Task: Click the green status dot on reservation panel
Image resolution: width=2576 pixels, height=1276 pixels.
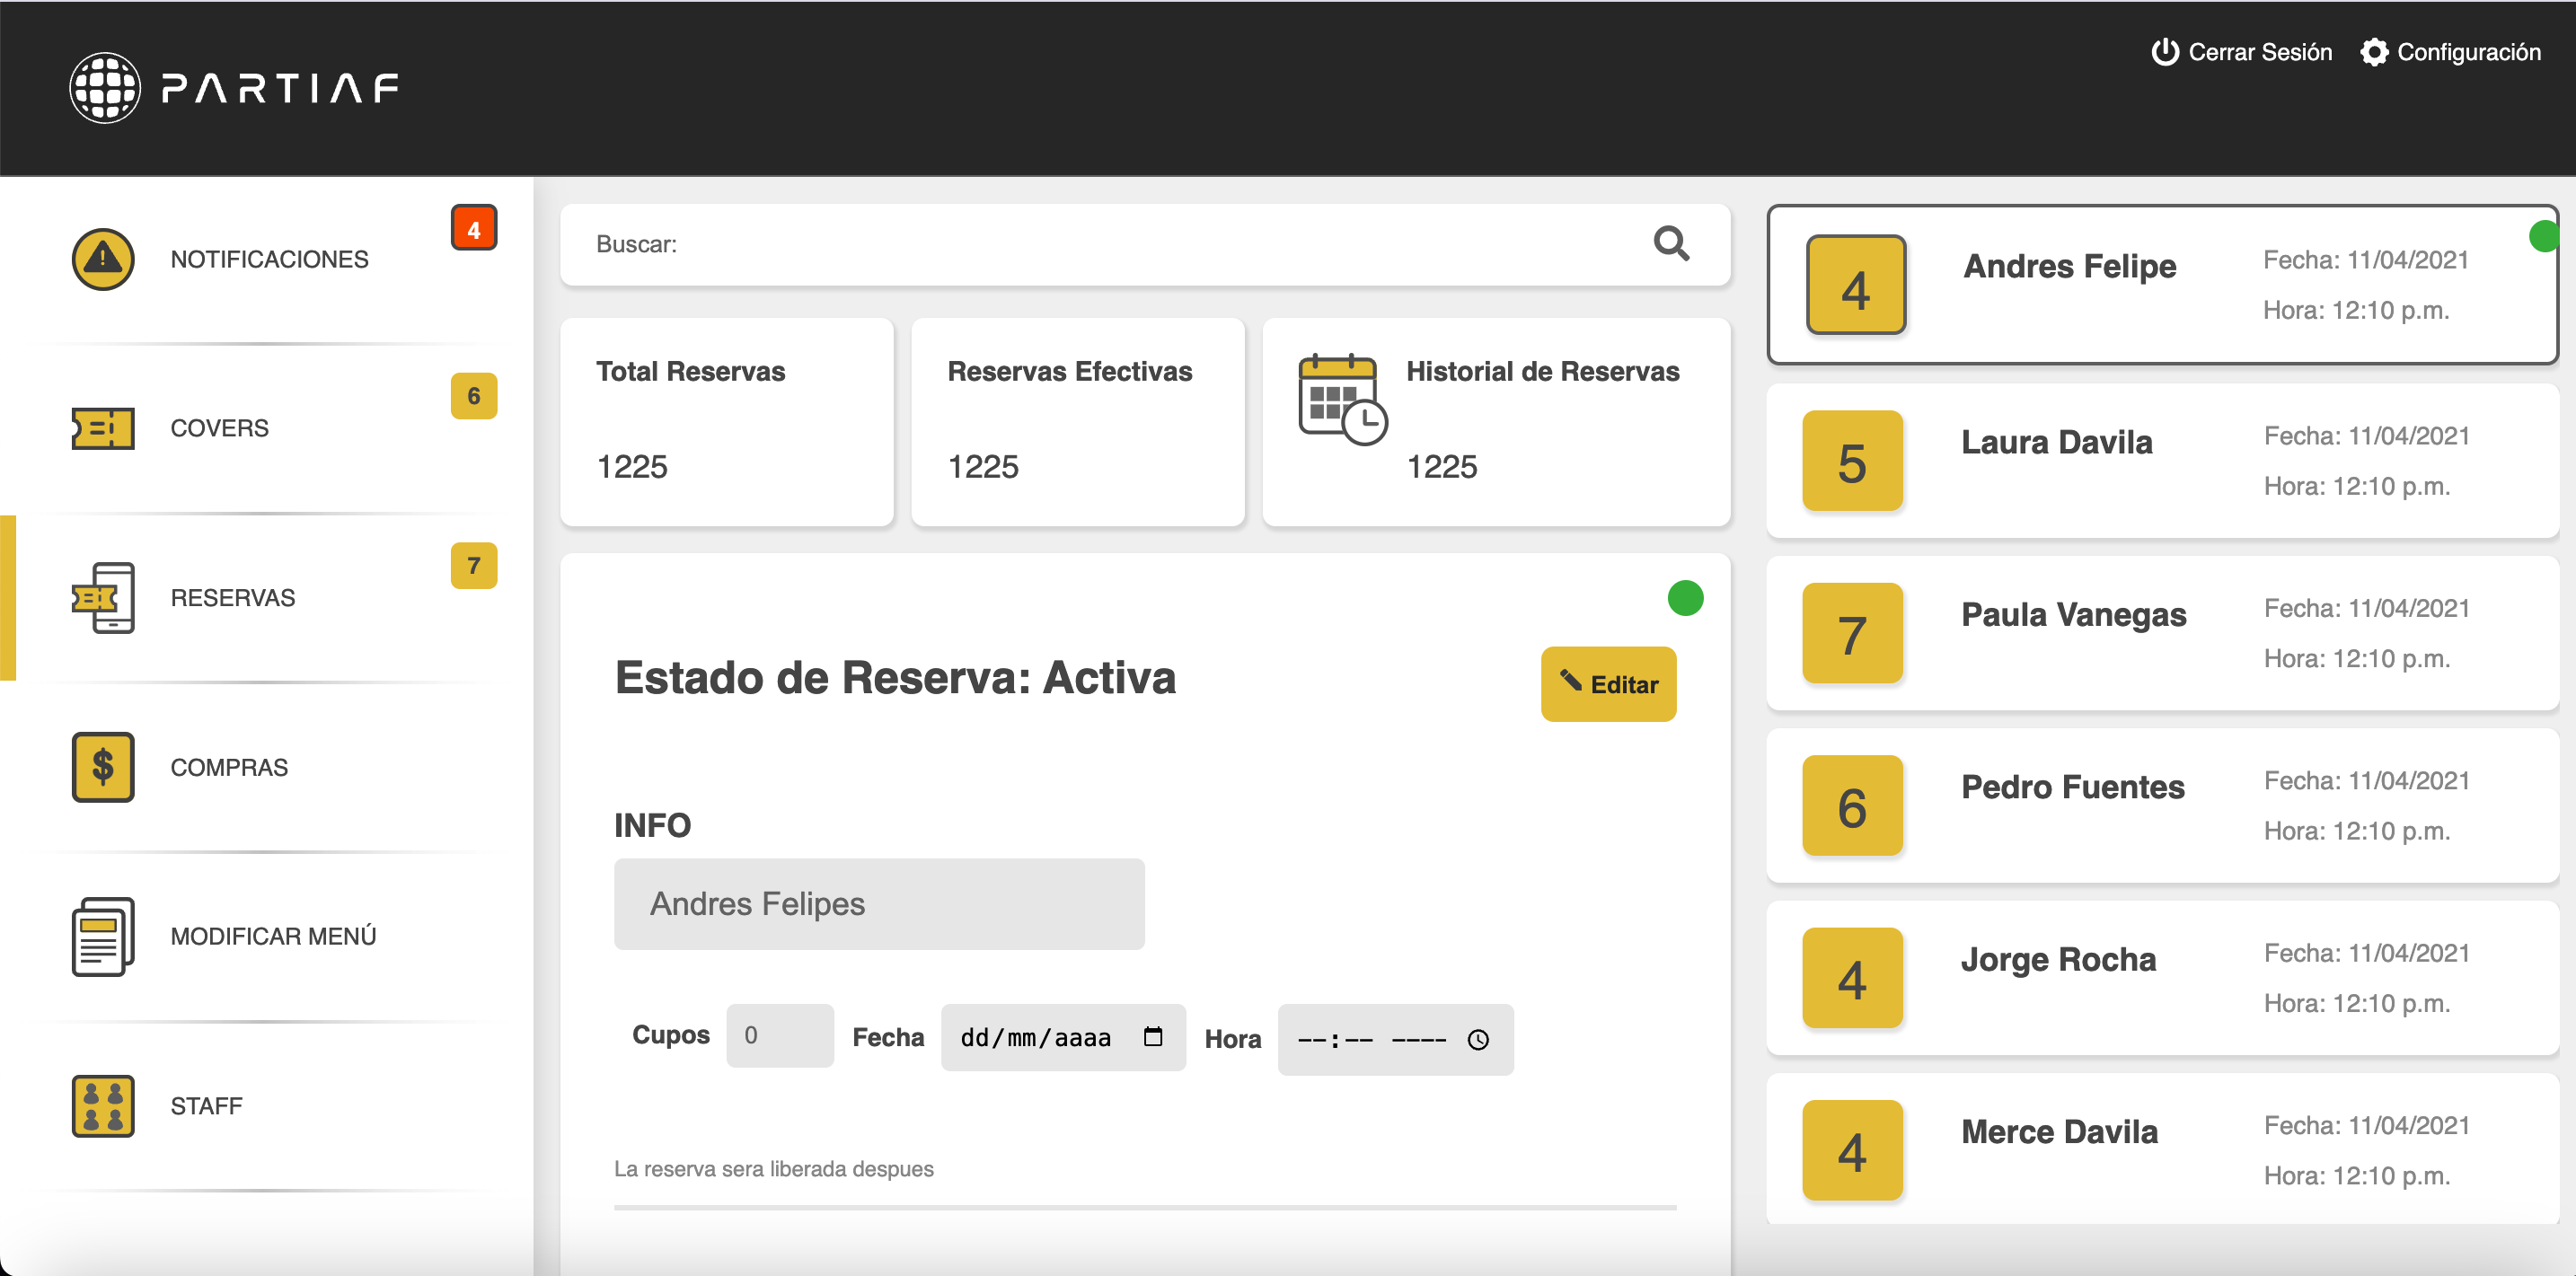Action: [x=1684, y=598]
